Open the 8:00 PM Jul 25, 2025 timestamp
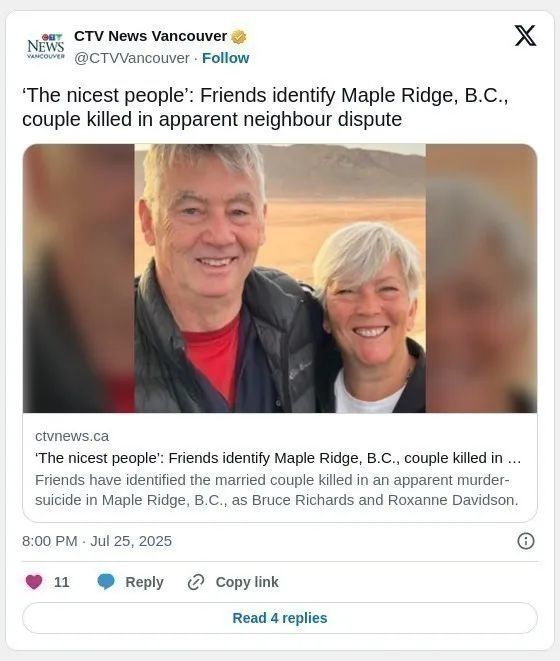Viewport: 560px width, 661px height. pos(97,541)
